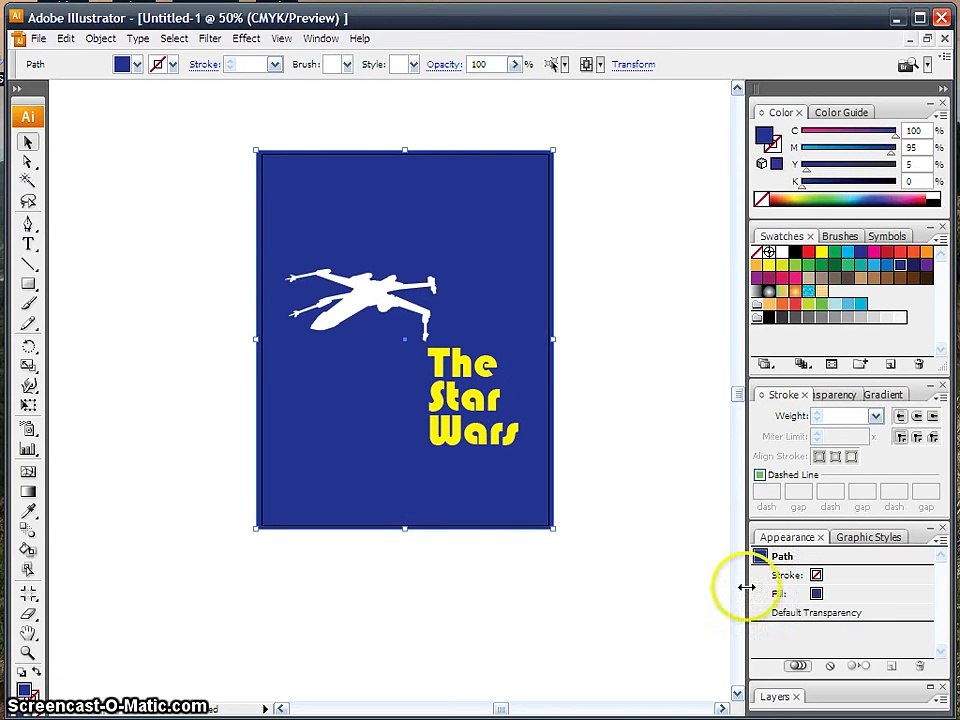Expand the Opacity slider arrow

tap(515, 64)
